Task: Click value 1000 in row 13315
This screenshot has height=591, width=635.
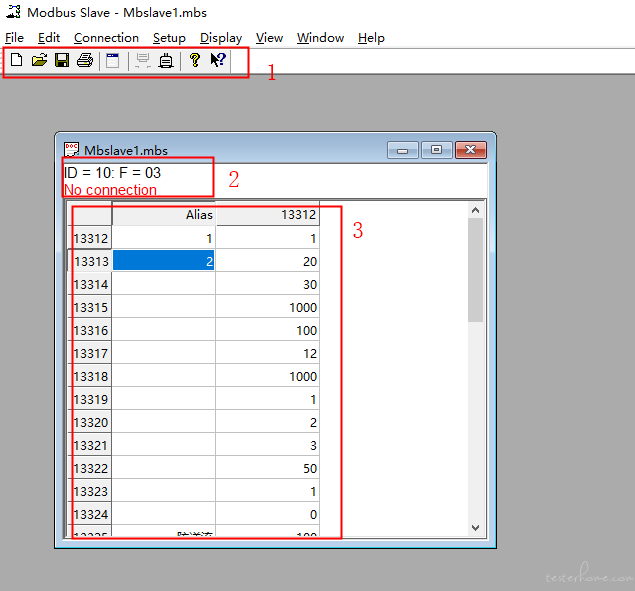Action: pos(267,307)
